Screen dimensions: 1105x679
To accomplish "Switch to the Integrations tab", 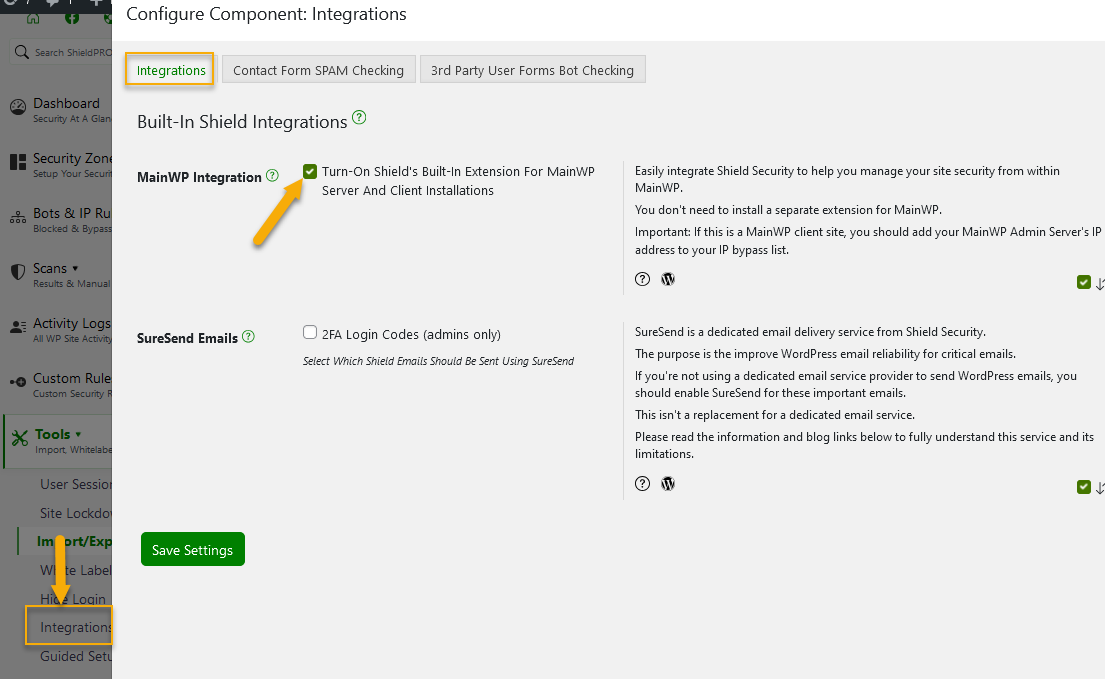I will coord(171,70).
